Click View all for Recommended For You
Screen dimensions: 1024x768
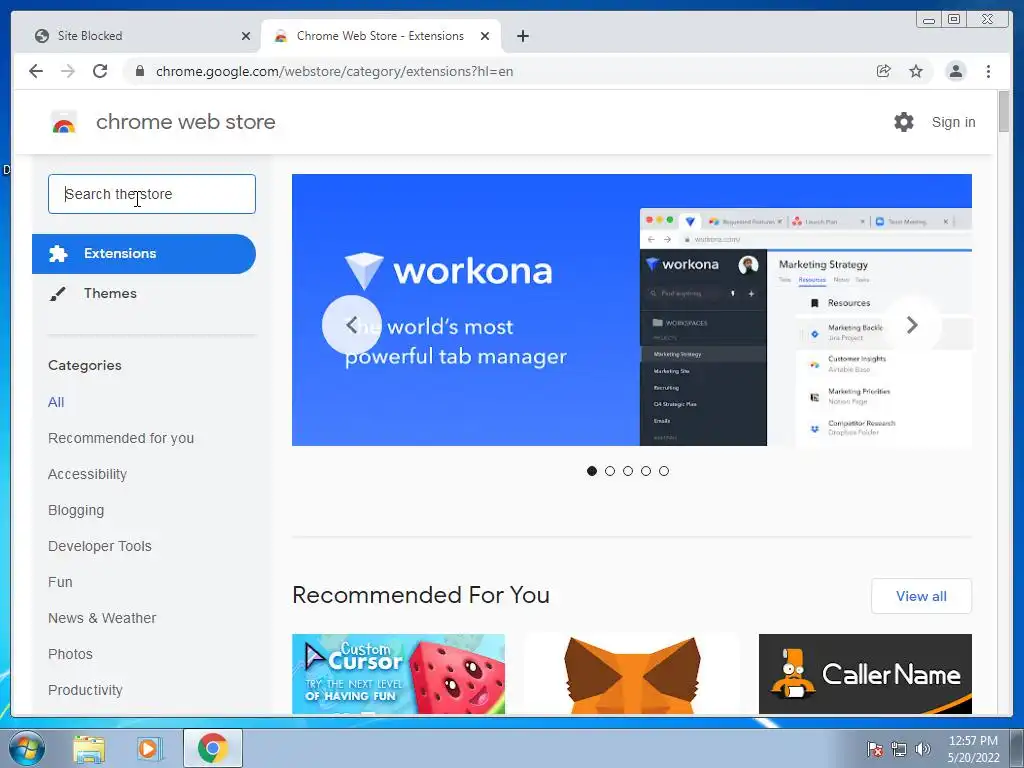[x=921, y=596]
